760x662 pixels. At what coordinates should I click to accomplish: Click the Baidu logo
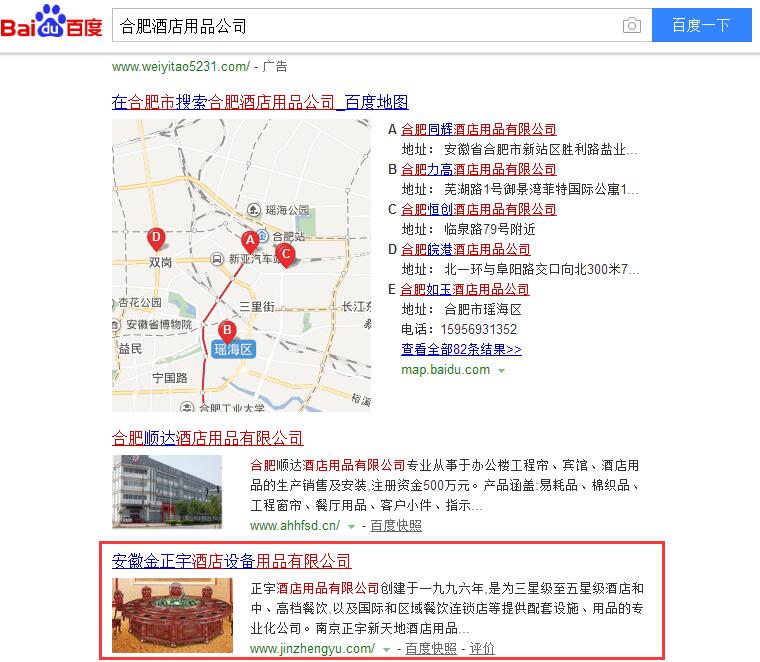click(51, 22)
